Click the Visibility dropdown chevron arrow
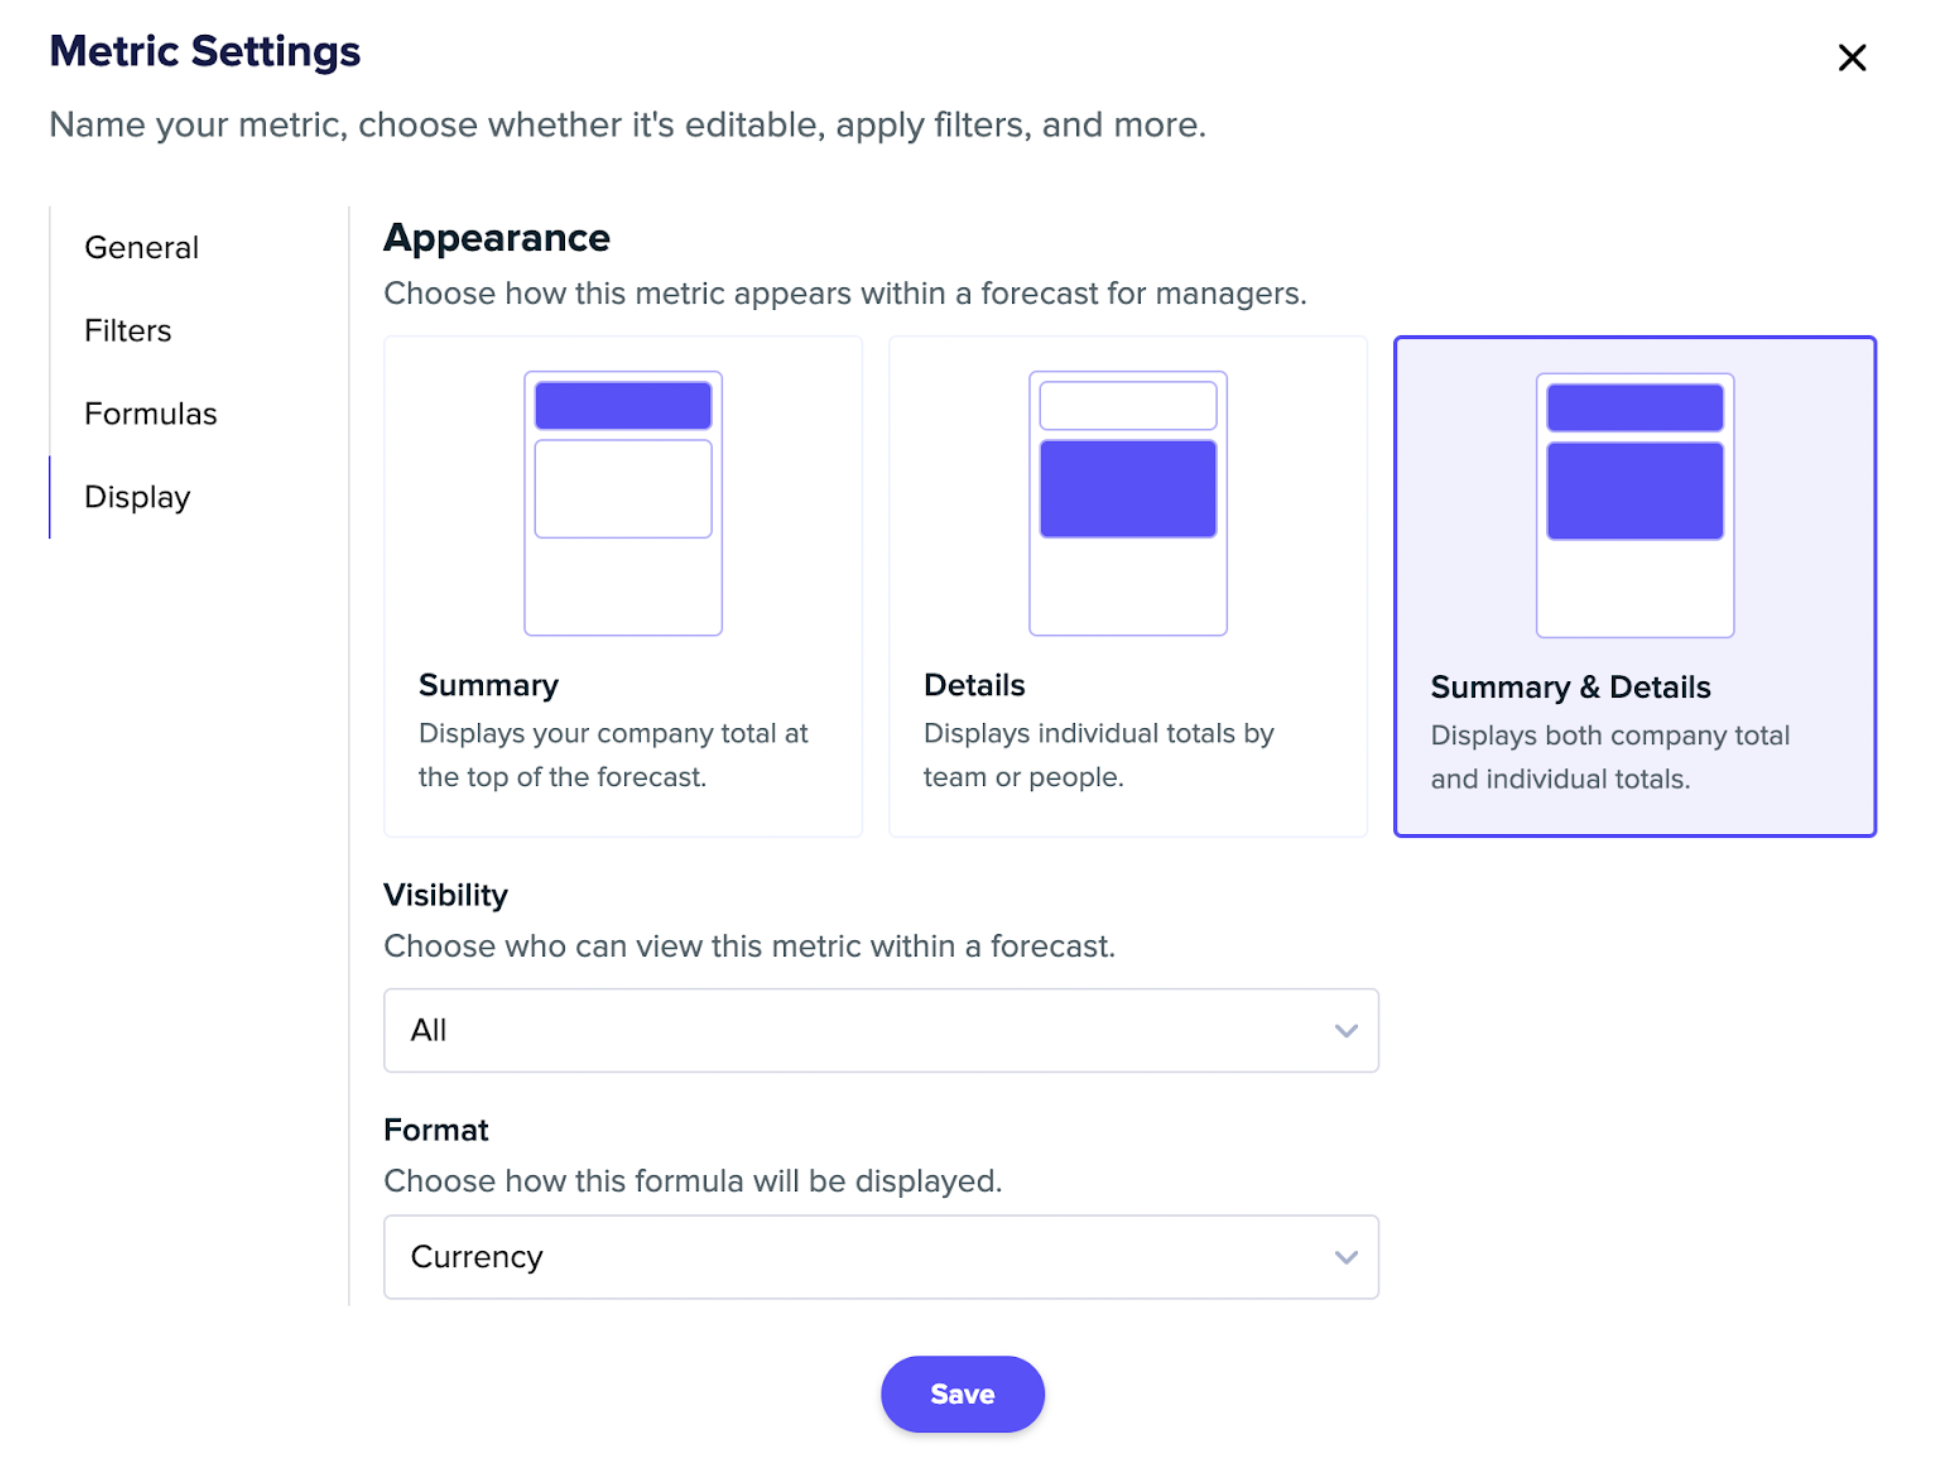The width and height of the screenshot is (1940, 1460). tap(1346, 1030)
